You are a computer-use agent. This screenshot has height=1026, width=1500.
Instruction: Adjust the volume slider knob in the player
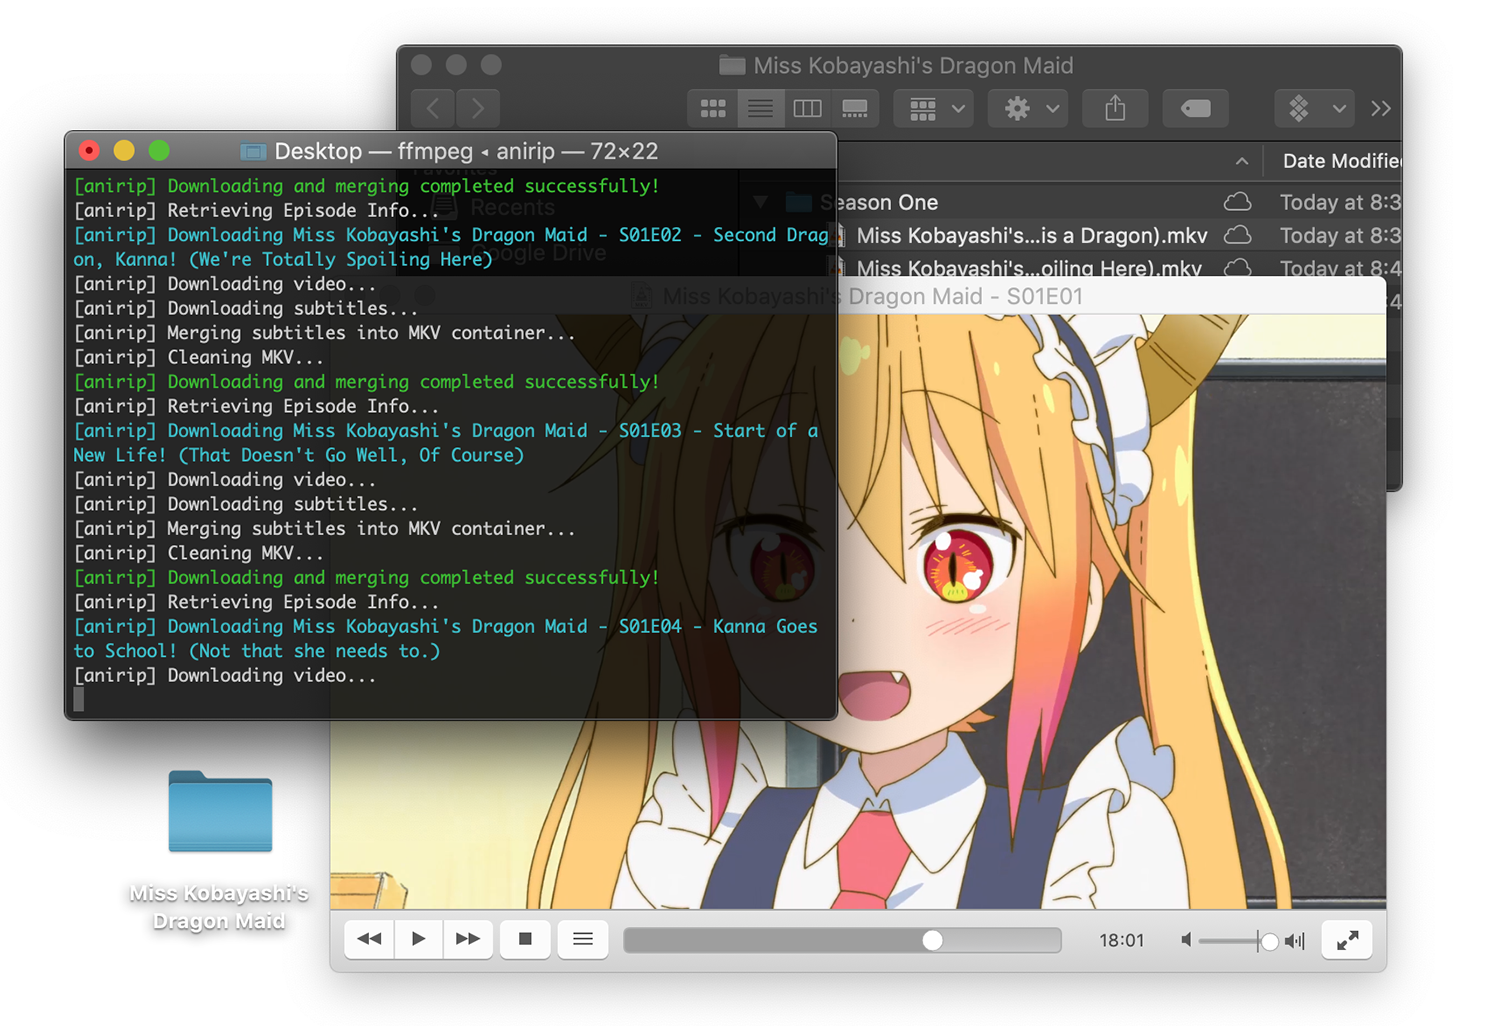(1269, 941)
